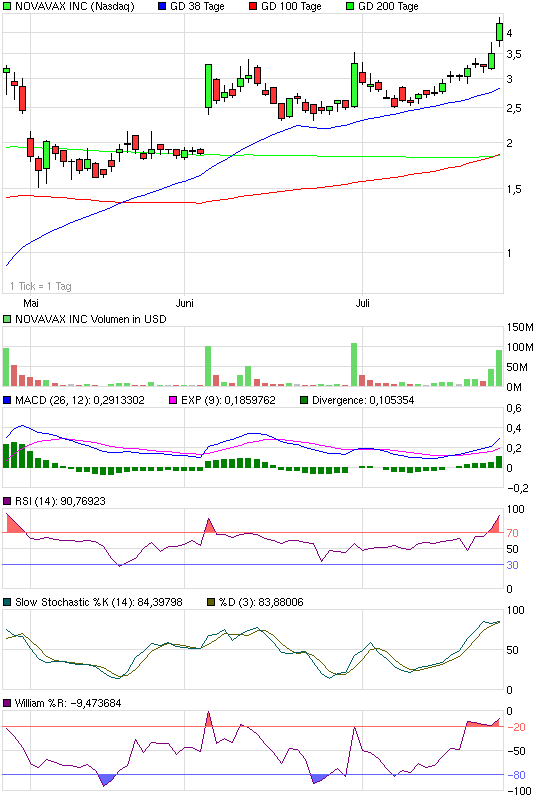The width and height of the screenshot is (545, 799).
Task: Click the '1 Tick = 1 Tag' note
Action: click(x=41, y=286)
